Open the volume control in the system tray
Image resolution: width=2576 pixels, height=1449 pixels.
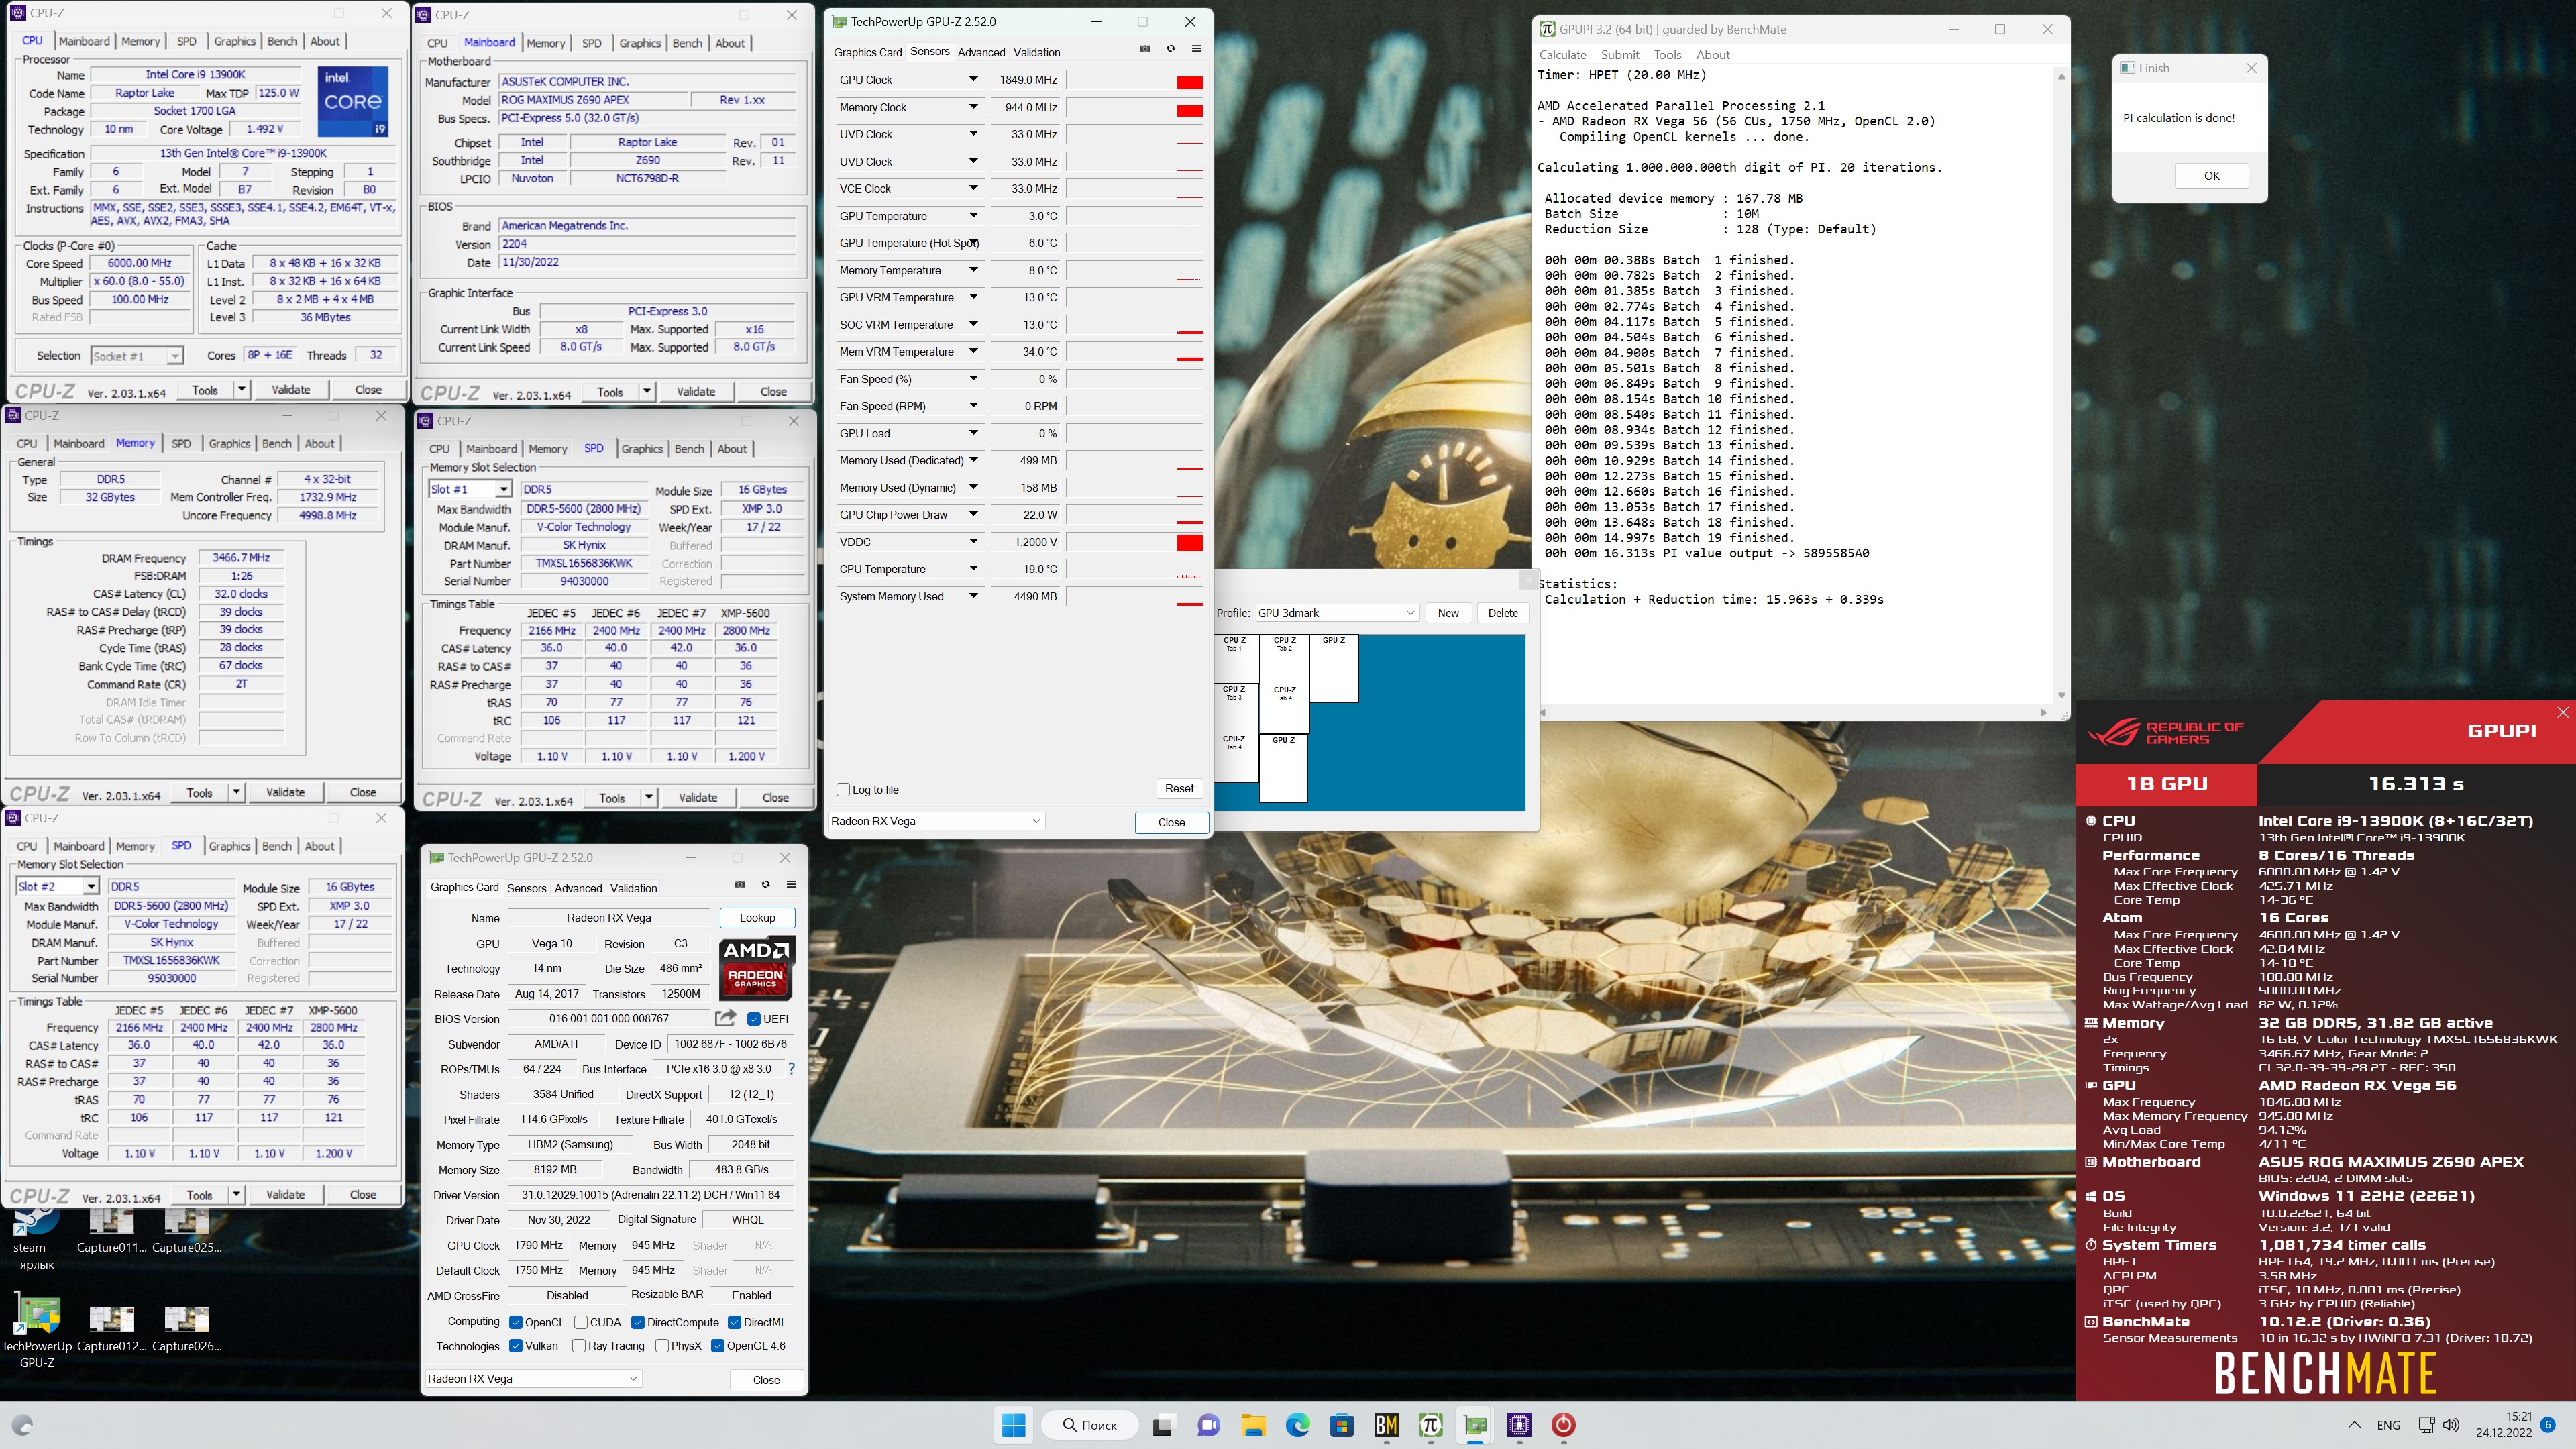(x=2451, y=1425)
